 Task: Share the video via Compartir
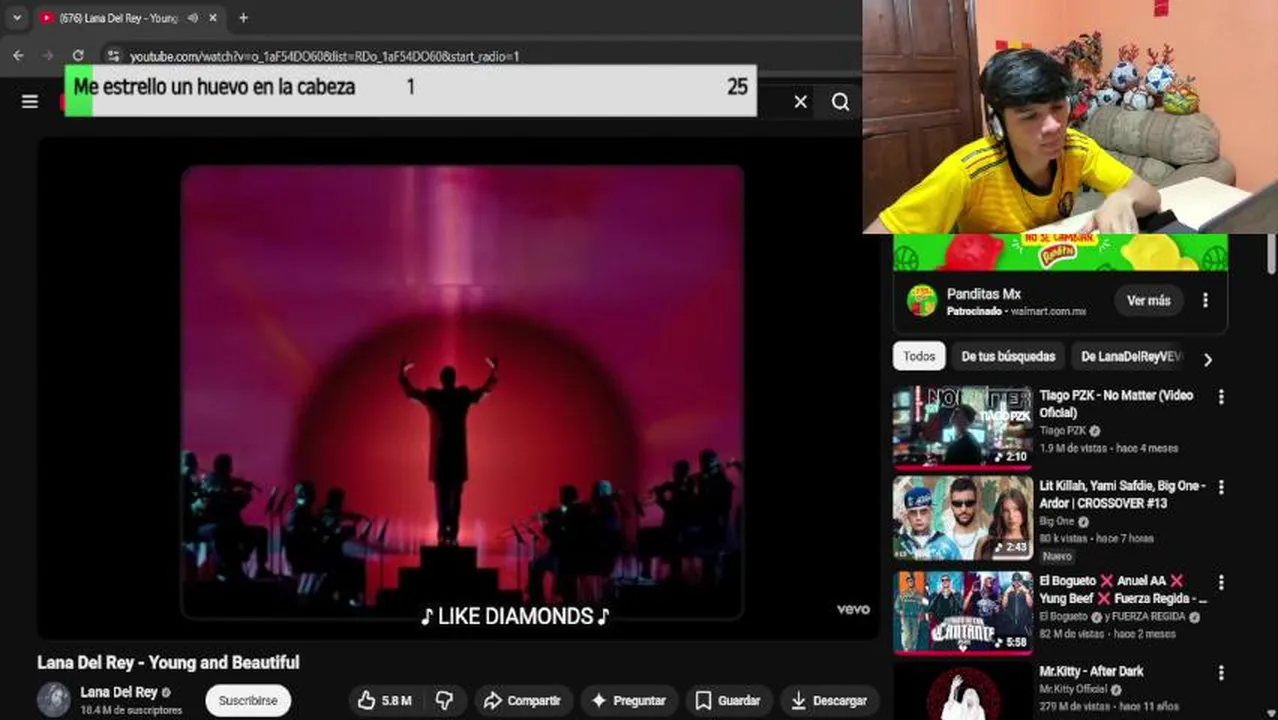(x=522, y=701)
